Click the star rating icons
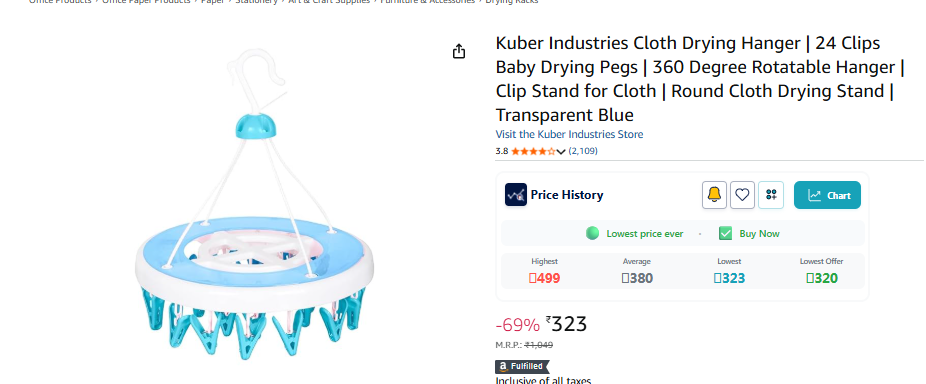Viewport: 926px width, 384px height. [x=533, y=151]
